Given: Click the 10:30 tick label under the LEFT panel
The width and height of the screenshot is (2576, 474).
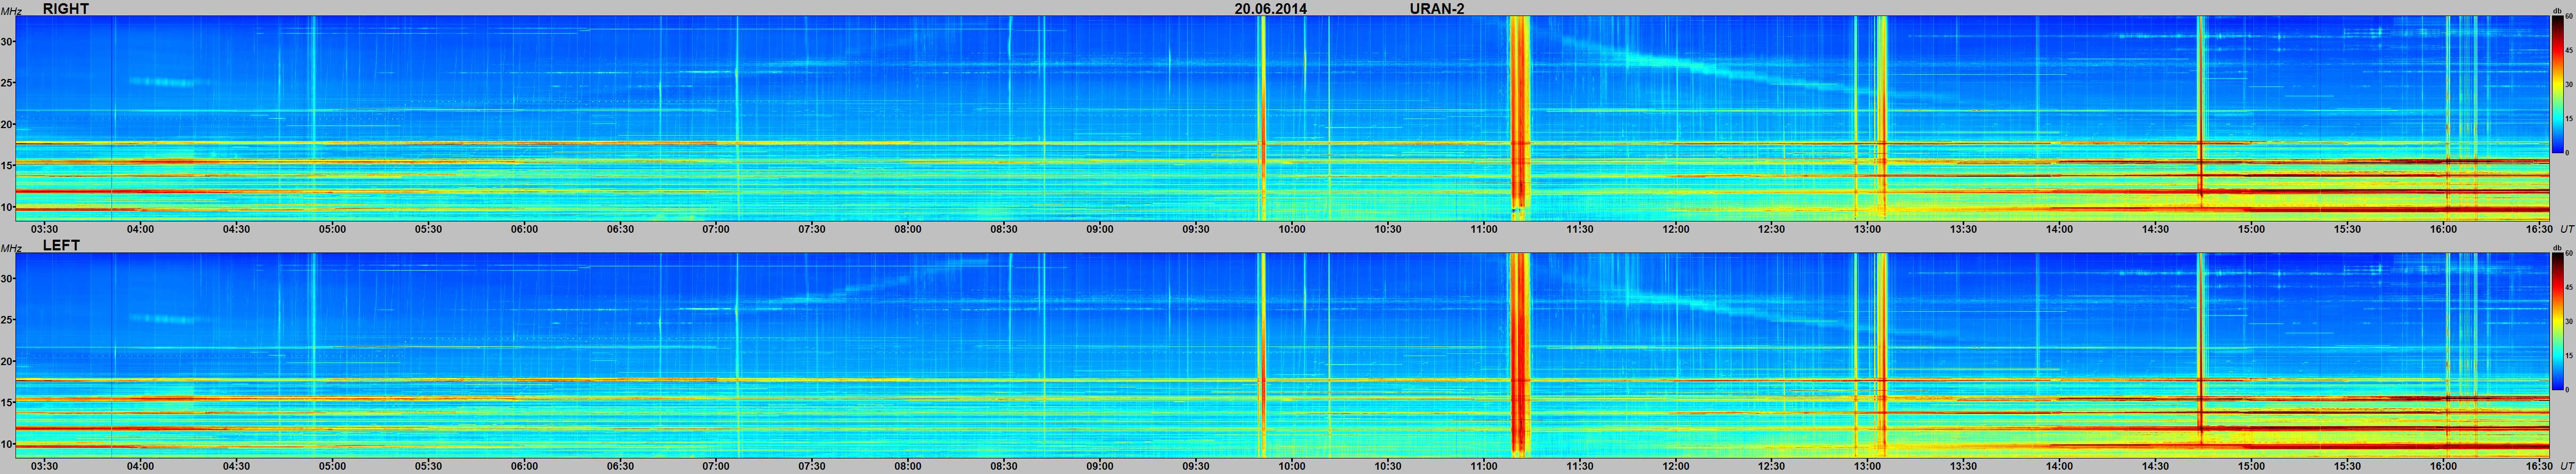Looking at the screenshot, I should [x=1388, y=466].
